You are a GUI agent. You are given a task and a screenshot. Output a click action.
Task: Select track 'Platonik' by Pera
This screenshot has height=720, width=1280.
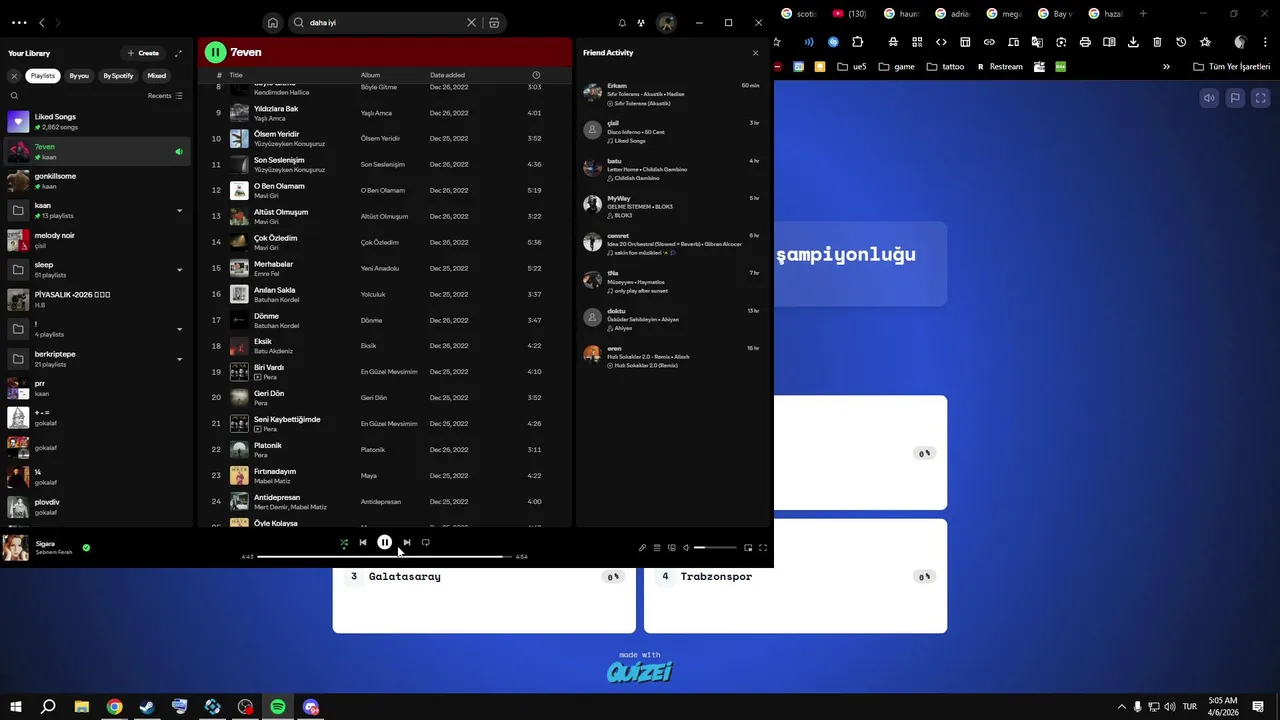[385, 450]
